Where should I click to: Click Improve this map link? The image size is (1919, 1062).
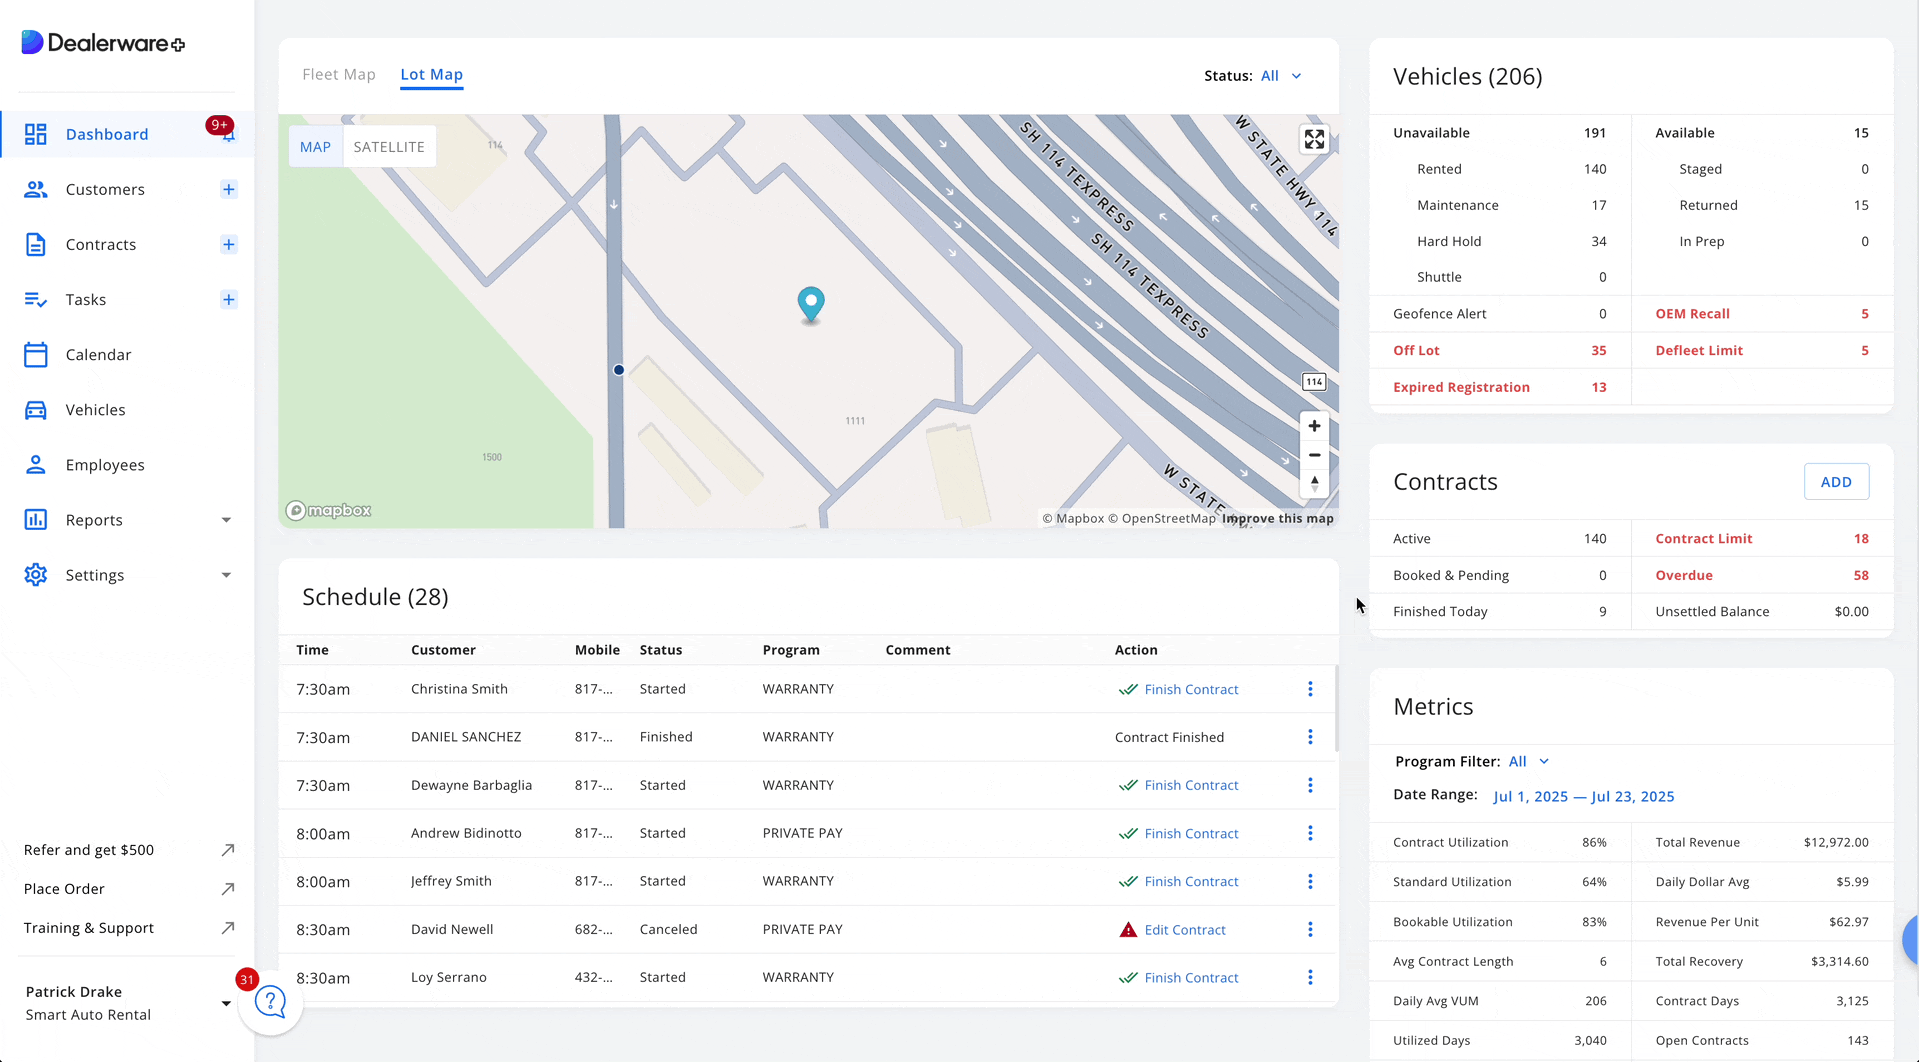tap(1277, 518)
